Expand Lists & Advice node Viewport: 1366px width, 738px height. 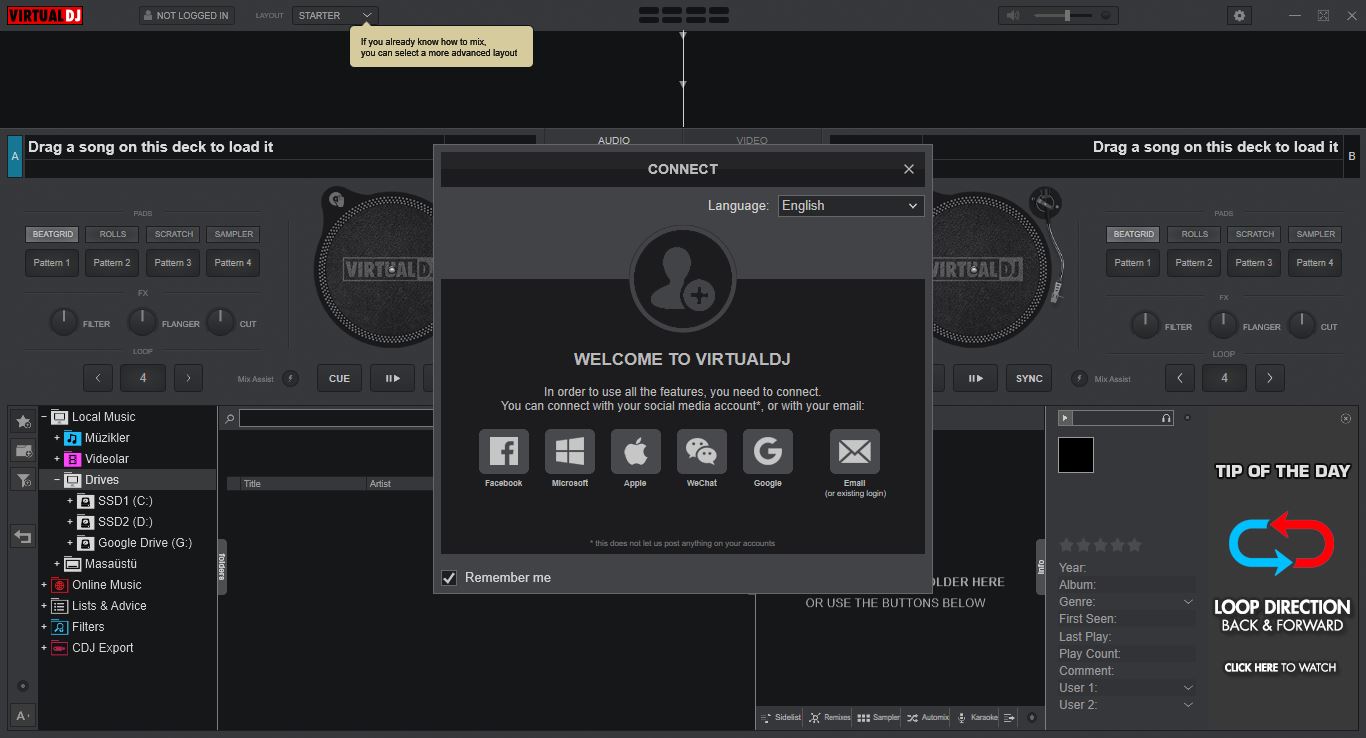point(44,606)
